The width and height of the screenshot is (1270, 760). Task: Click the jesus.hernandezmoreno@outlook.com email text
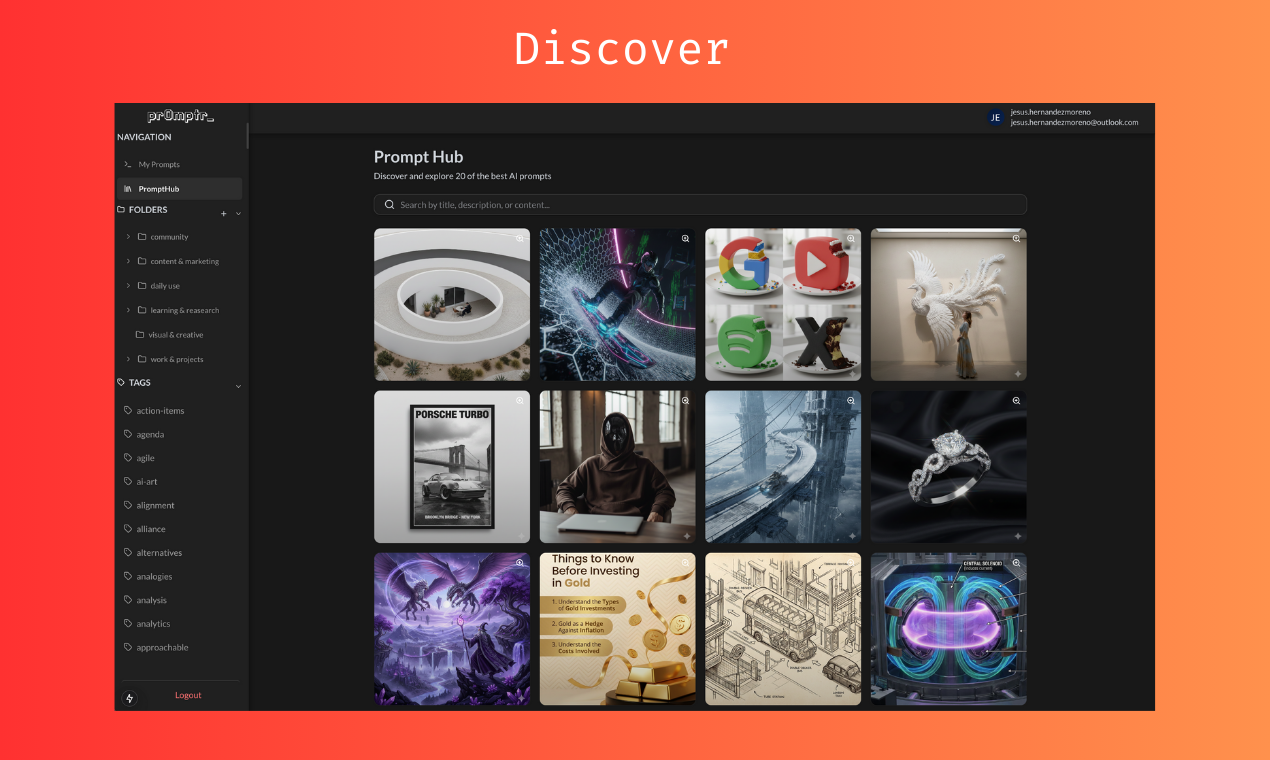click(1074, 123)
